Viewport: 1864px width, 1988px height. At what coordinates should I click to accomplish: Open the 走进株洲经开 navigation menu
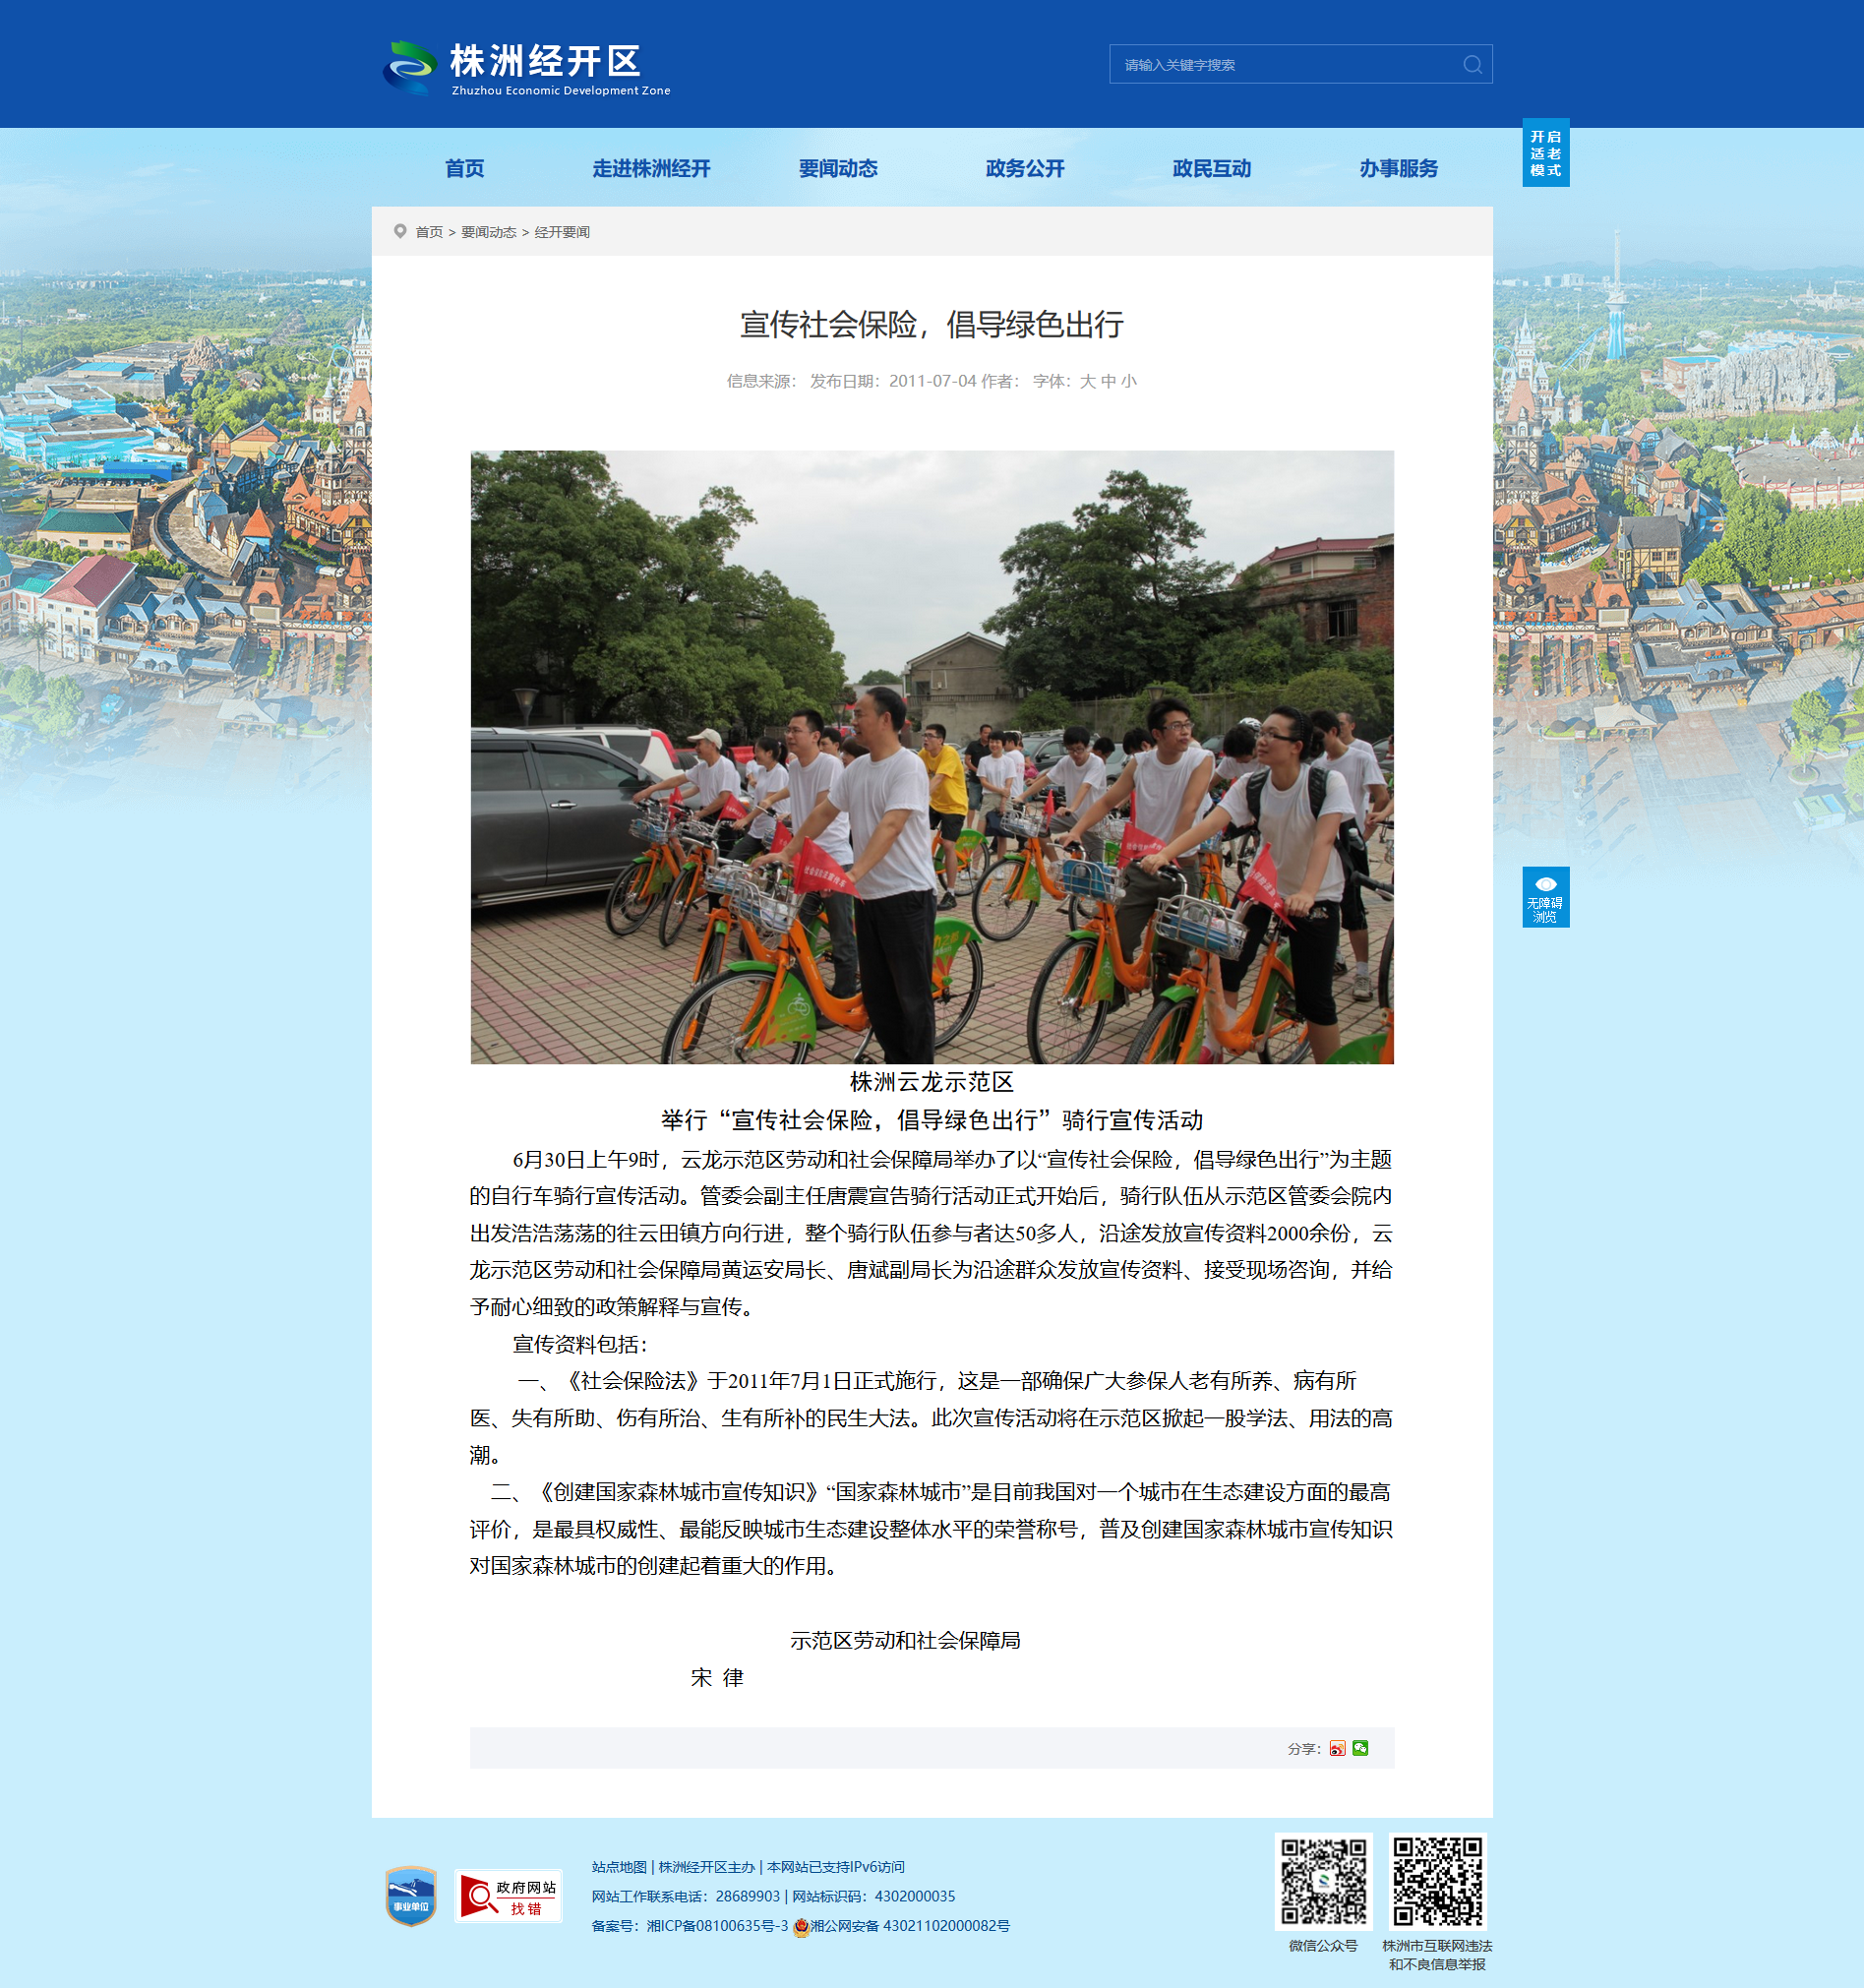[x=651, y=168]
